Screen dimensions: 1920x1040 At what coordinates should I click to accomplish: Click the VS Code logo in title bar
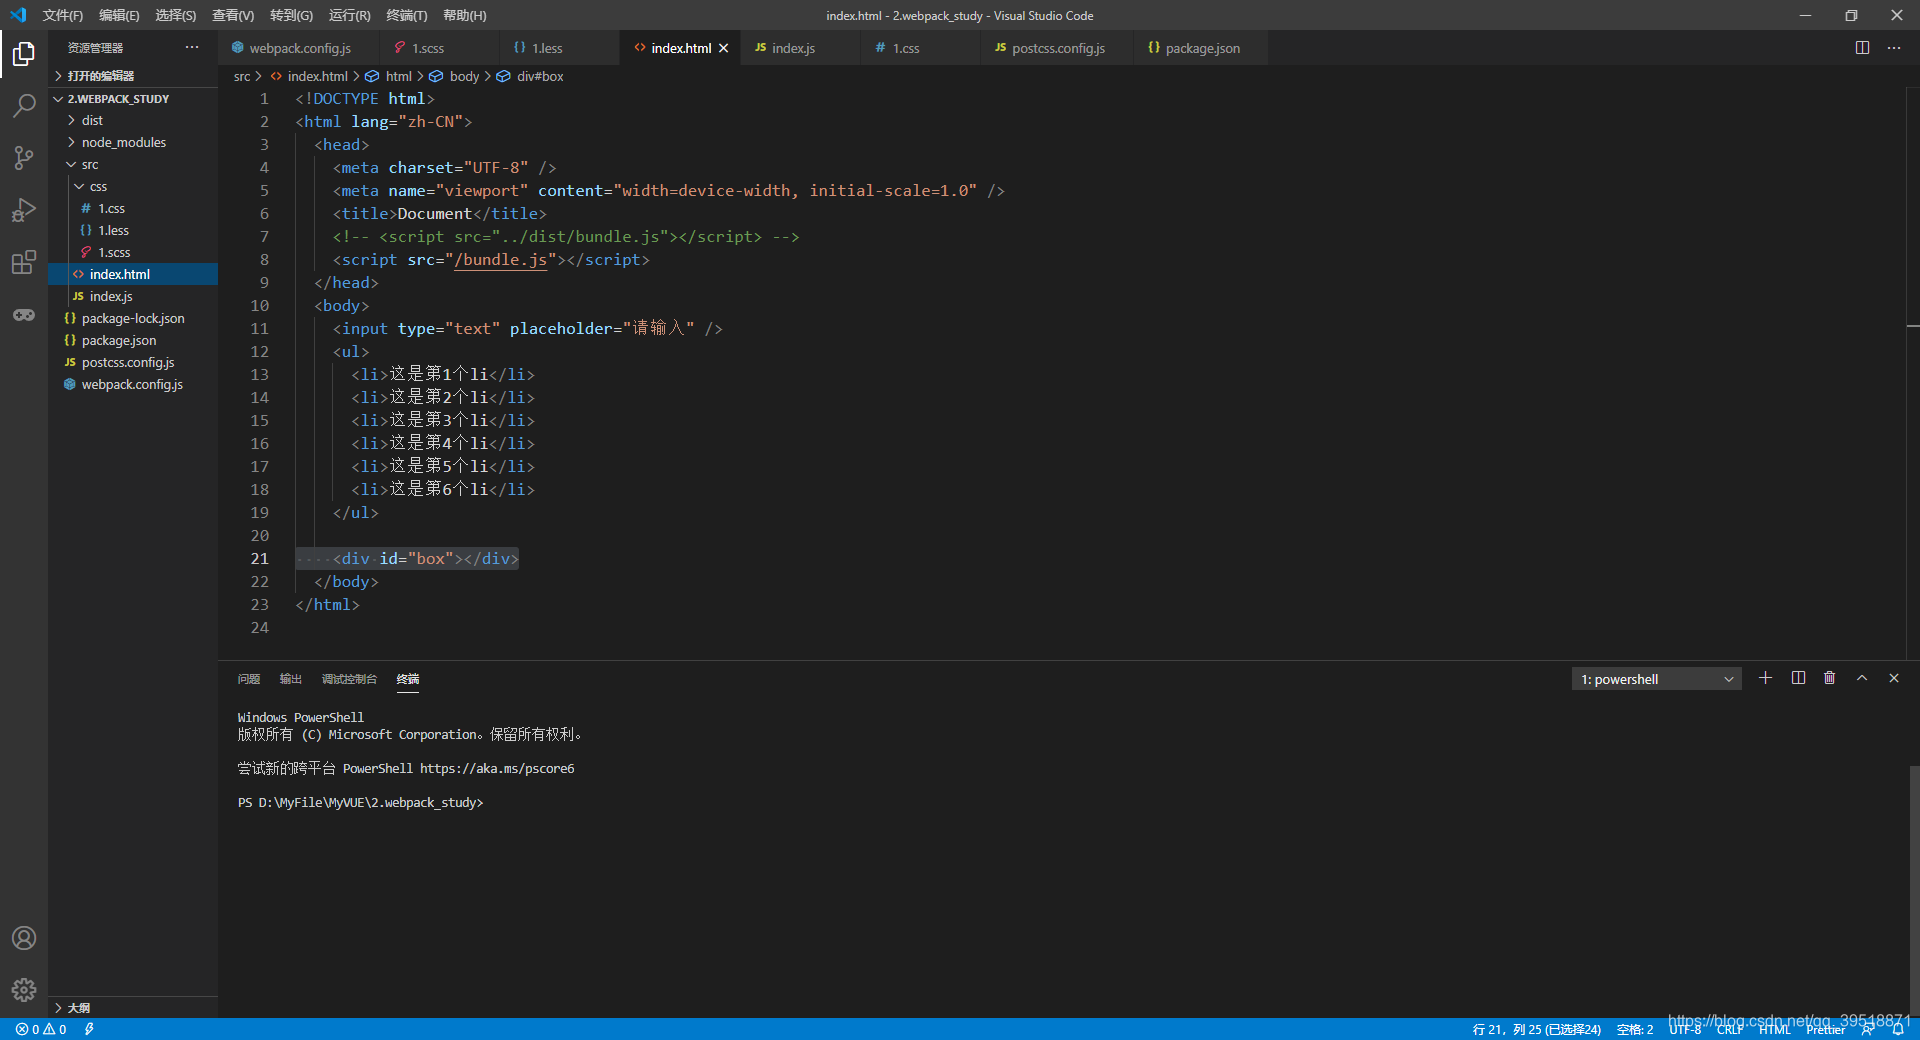tap(18, 15)
